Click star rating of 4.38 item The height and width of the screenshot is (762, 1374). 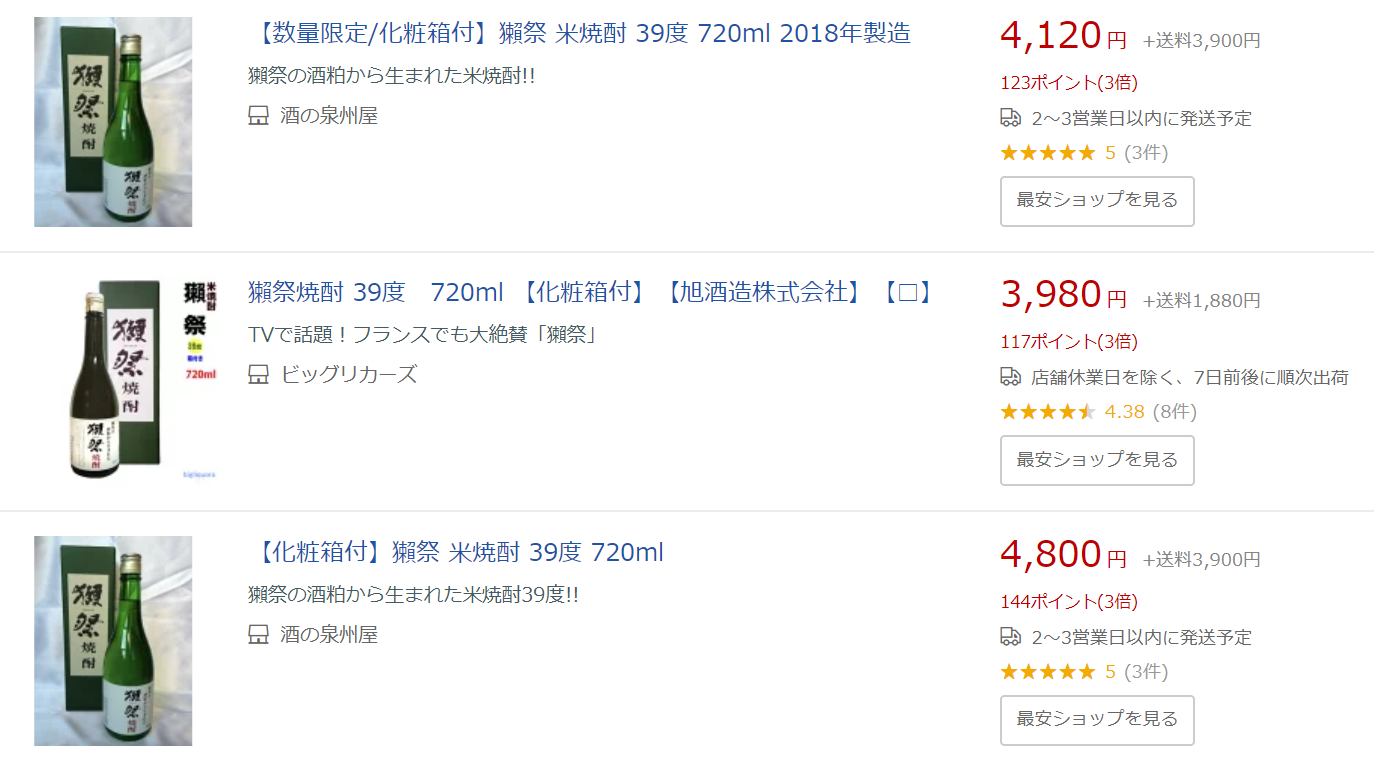[1048, 411]
